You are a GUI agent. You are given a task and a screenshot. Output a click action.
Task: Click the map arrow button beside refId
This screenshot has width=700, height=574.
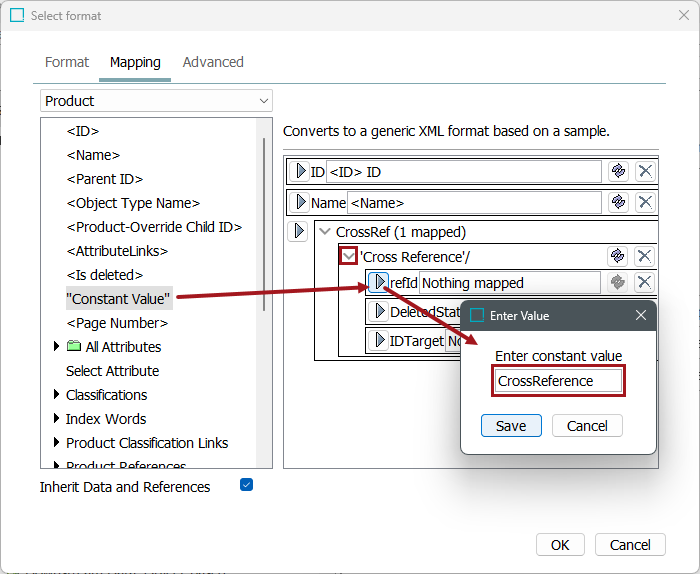(x=378, y=283)
